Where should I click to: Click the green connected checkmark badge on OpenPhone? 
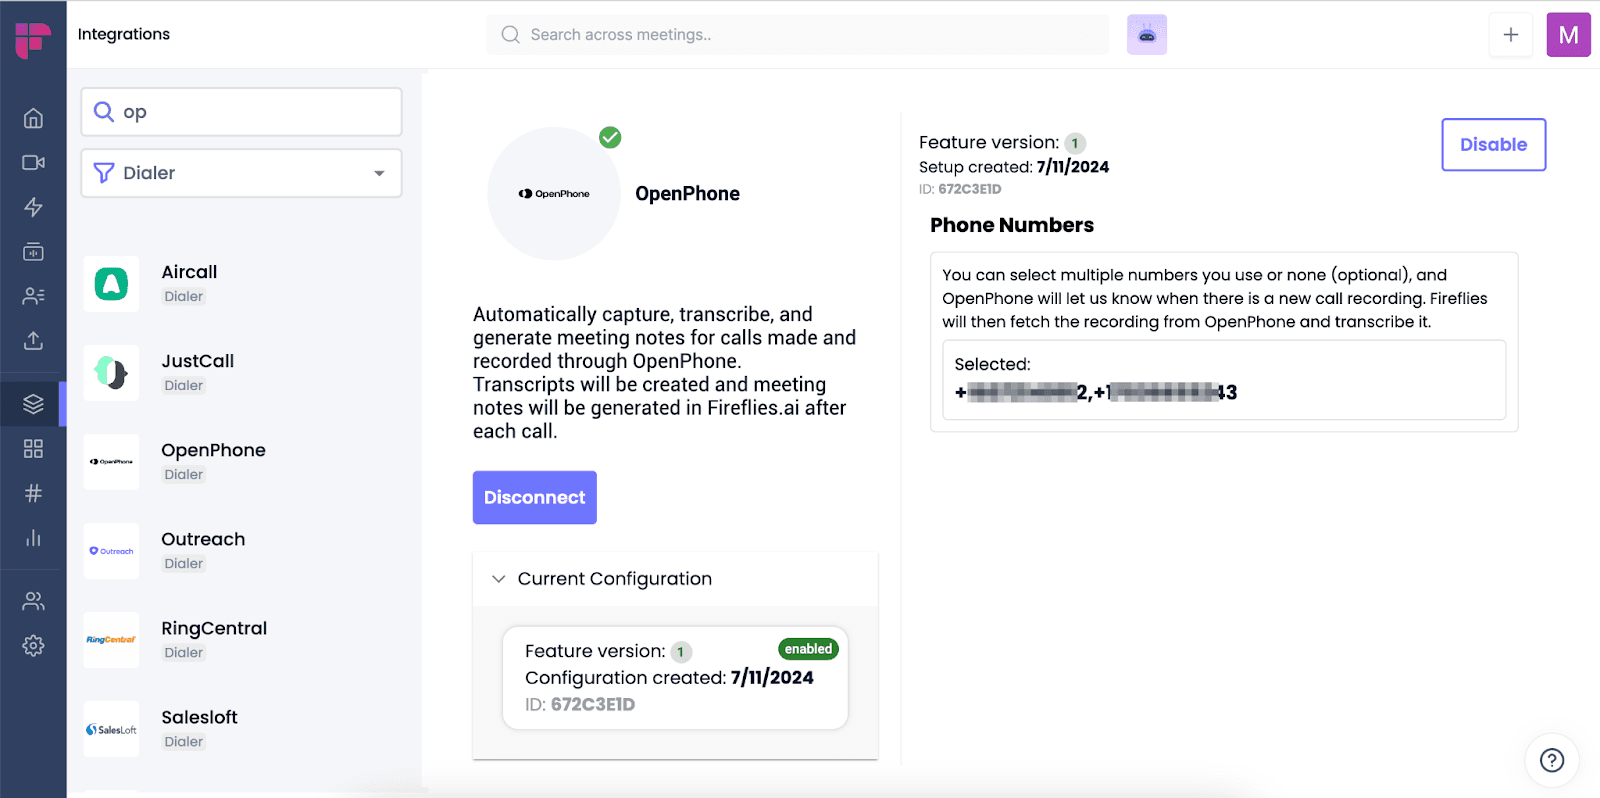coord(610,138)
